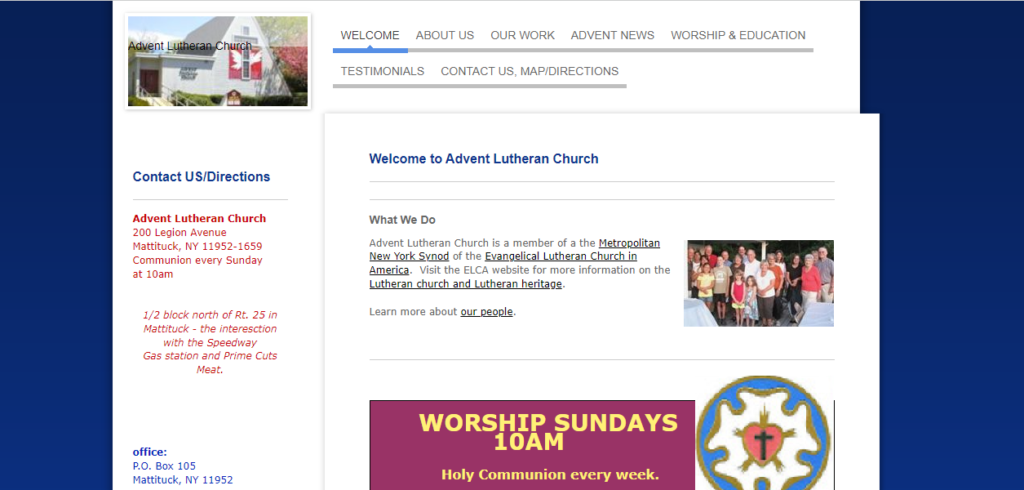
Task: Click the Contact US/Directions sidebar heading
Action: [x=201, y=177]
